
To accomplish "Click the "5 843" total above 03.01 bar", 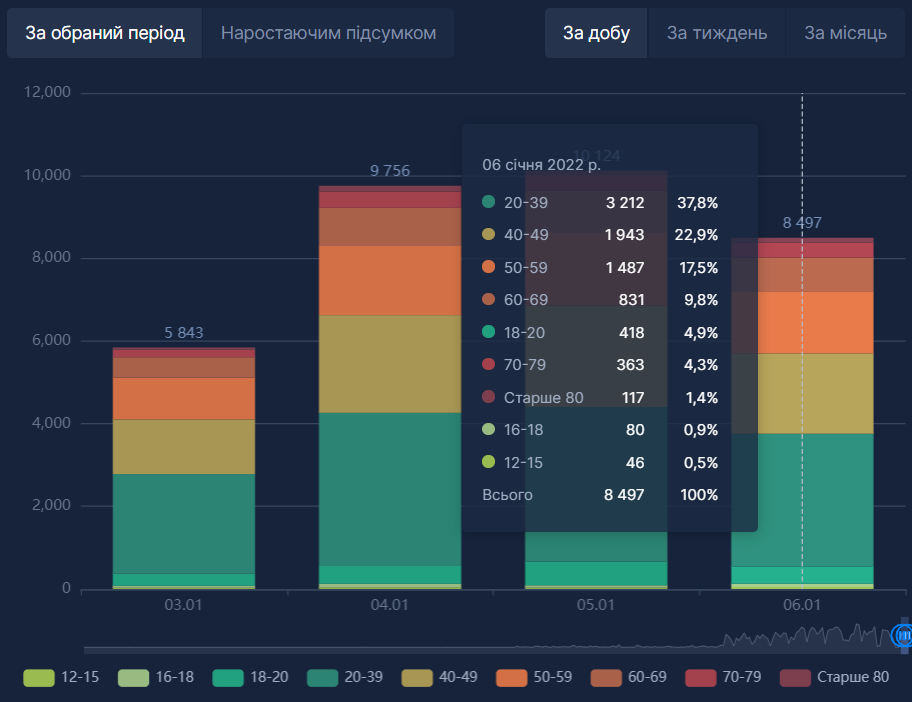I will (184, 333).
